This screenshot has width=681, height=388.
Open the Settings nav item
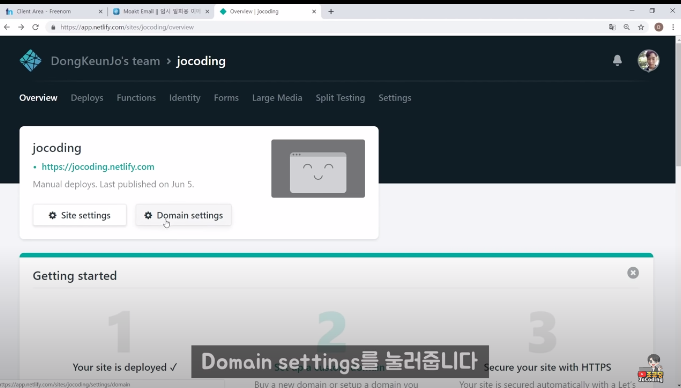tap(395, 98)
